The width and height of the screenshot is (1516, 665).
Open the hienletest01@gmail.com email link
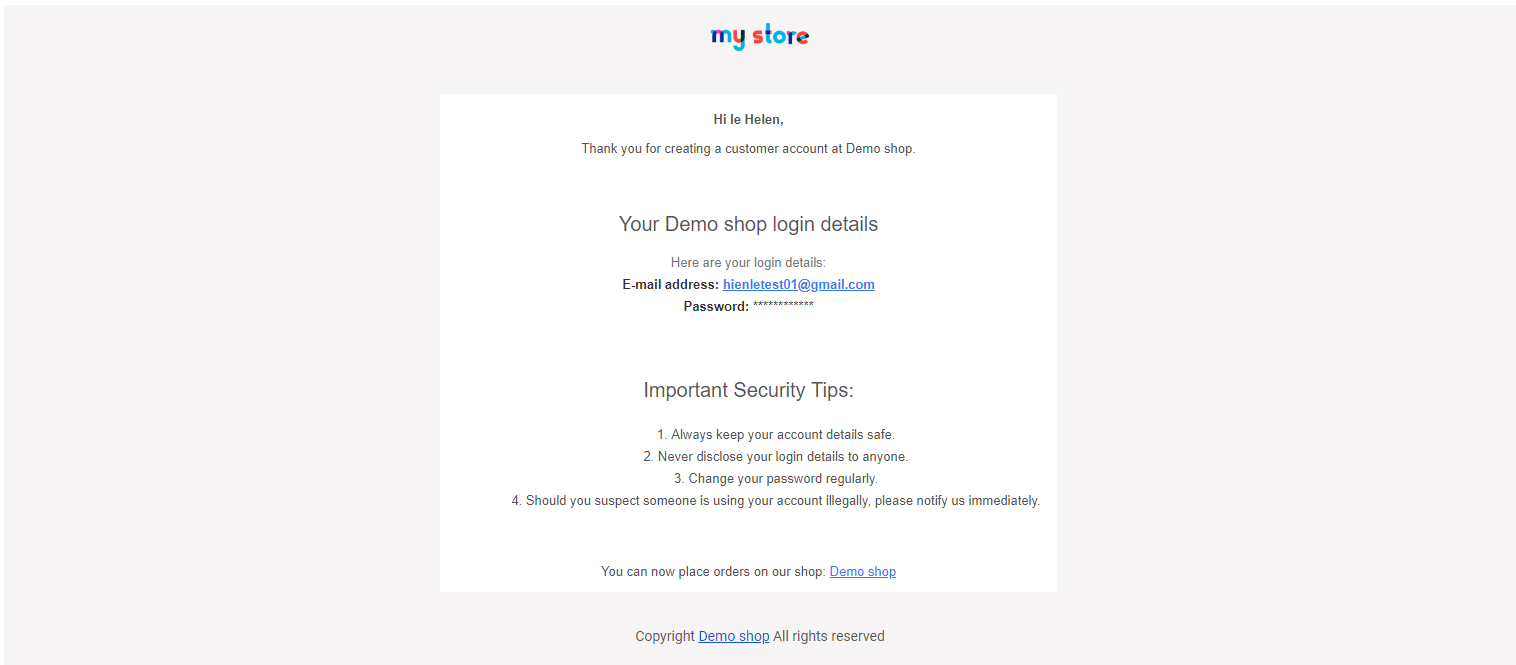click(798, 285)
